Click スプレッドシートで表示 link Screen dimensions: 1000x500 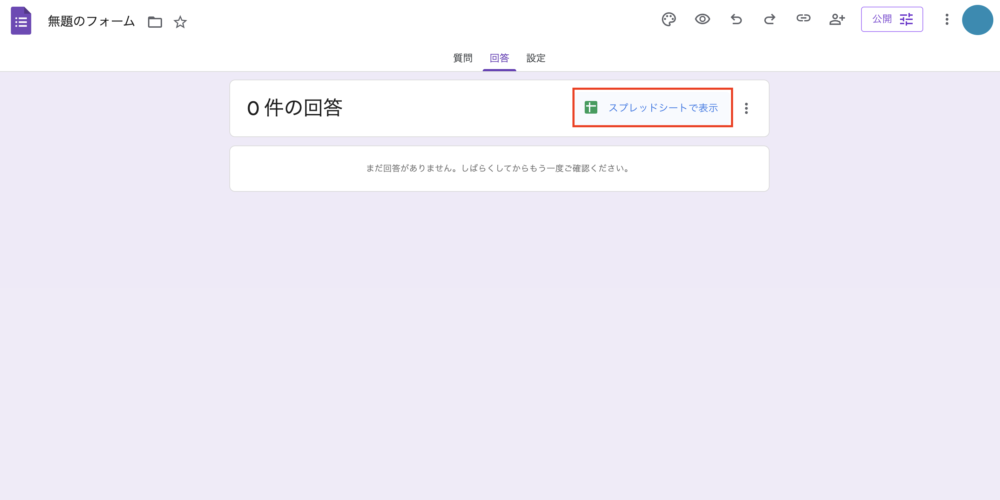(663, 108)
